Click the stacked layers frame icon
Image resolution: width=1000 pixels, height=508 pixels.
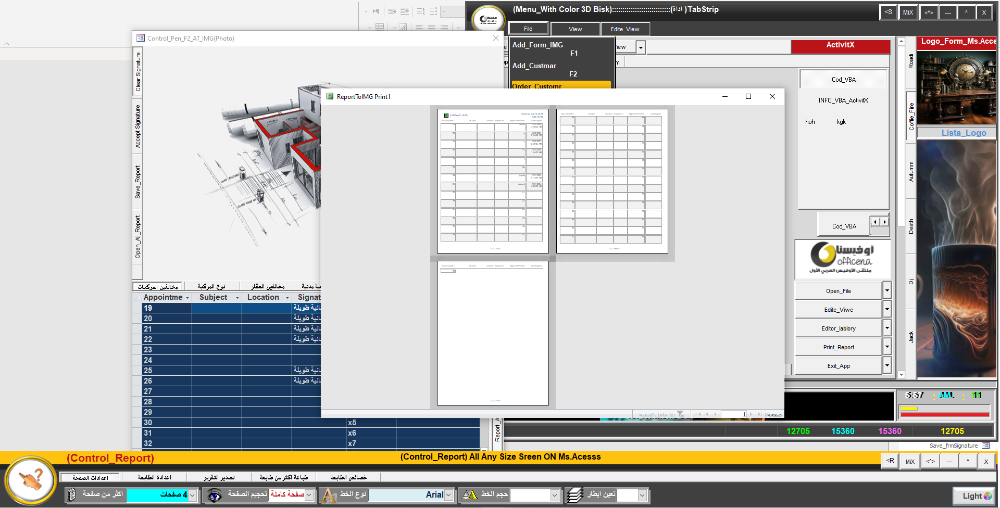pyautogui.click(x=573, y=495)
